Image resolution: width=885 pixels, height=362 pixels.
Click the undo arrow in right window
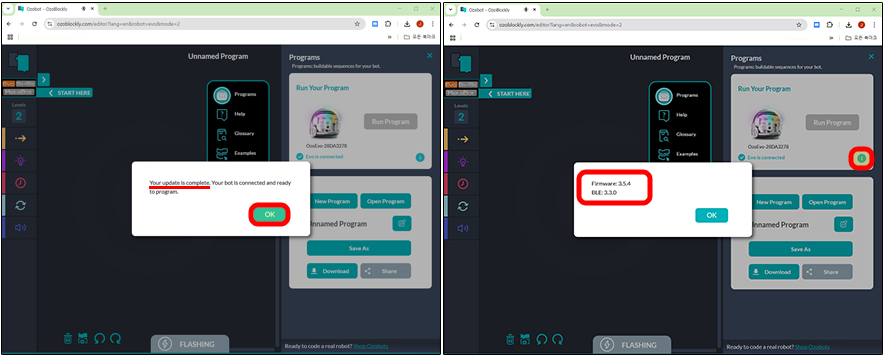pos(542,339)
